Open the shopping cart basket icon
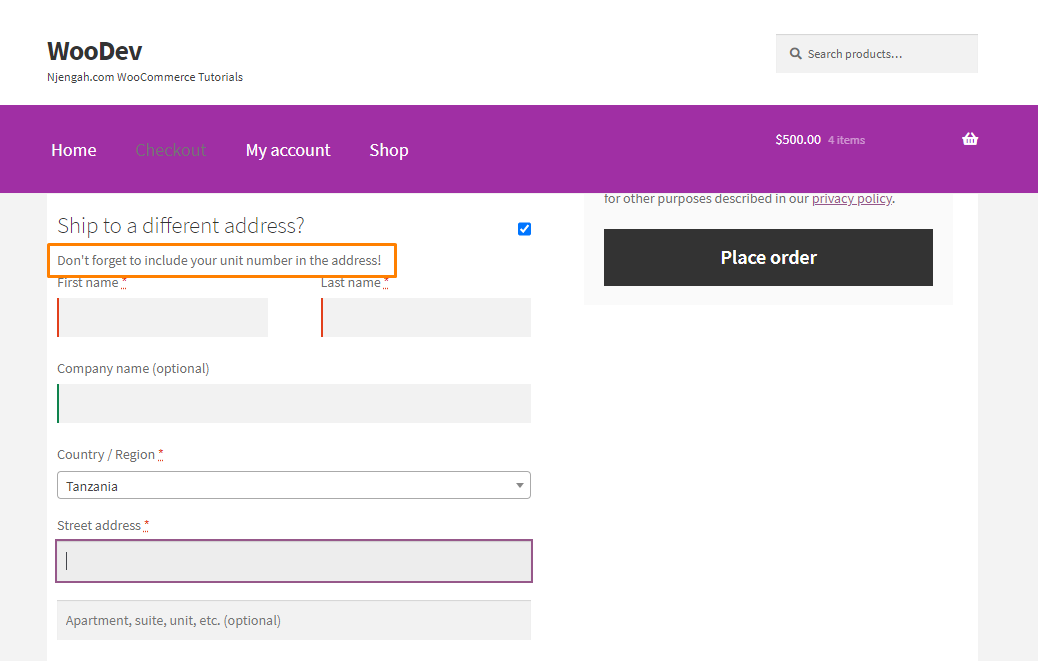1038x661 pixels. [970, 139]
